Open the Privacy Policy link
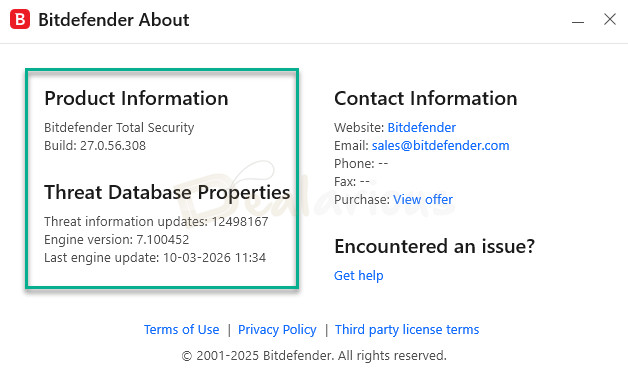Screen dimensions: 628x388 (x=277, y=330)
